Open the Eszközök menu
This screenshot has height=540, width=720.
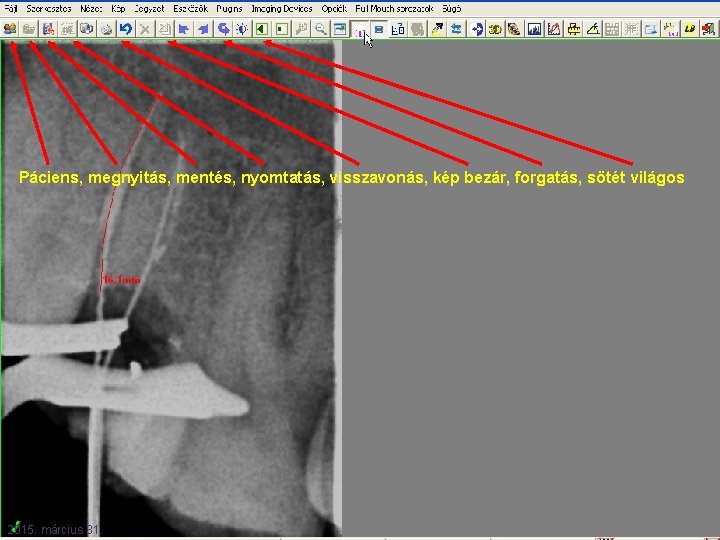pyautogui.click(x=191, y=9)
